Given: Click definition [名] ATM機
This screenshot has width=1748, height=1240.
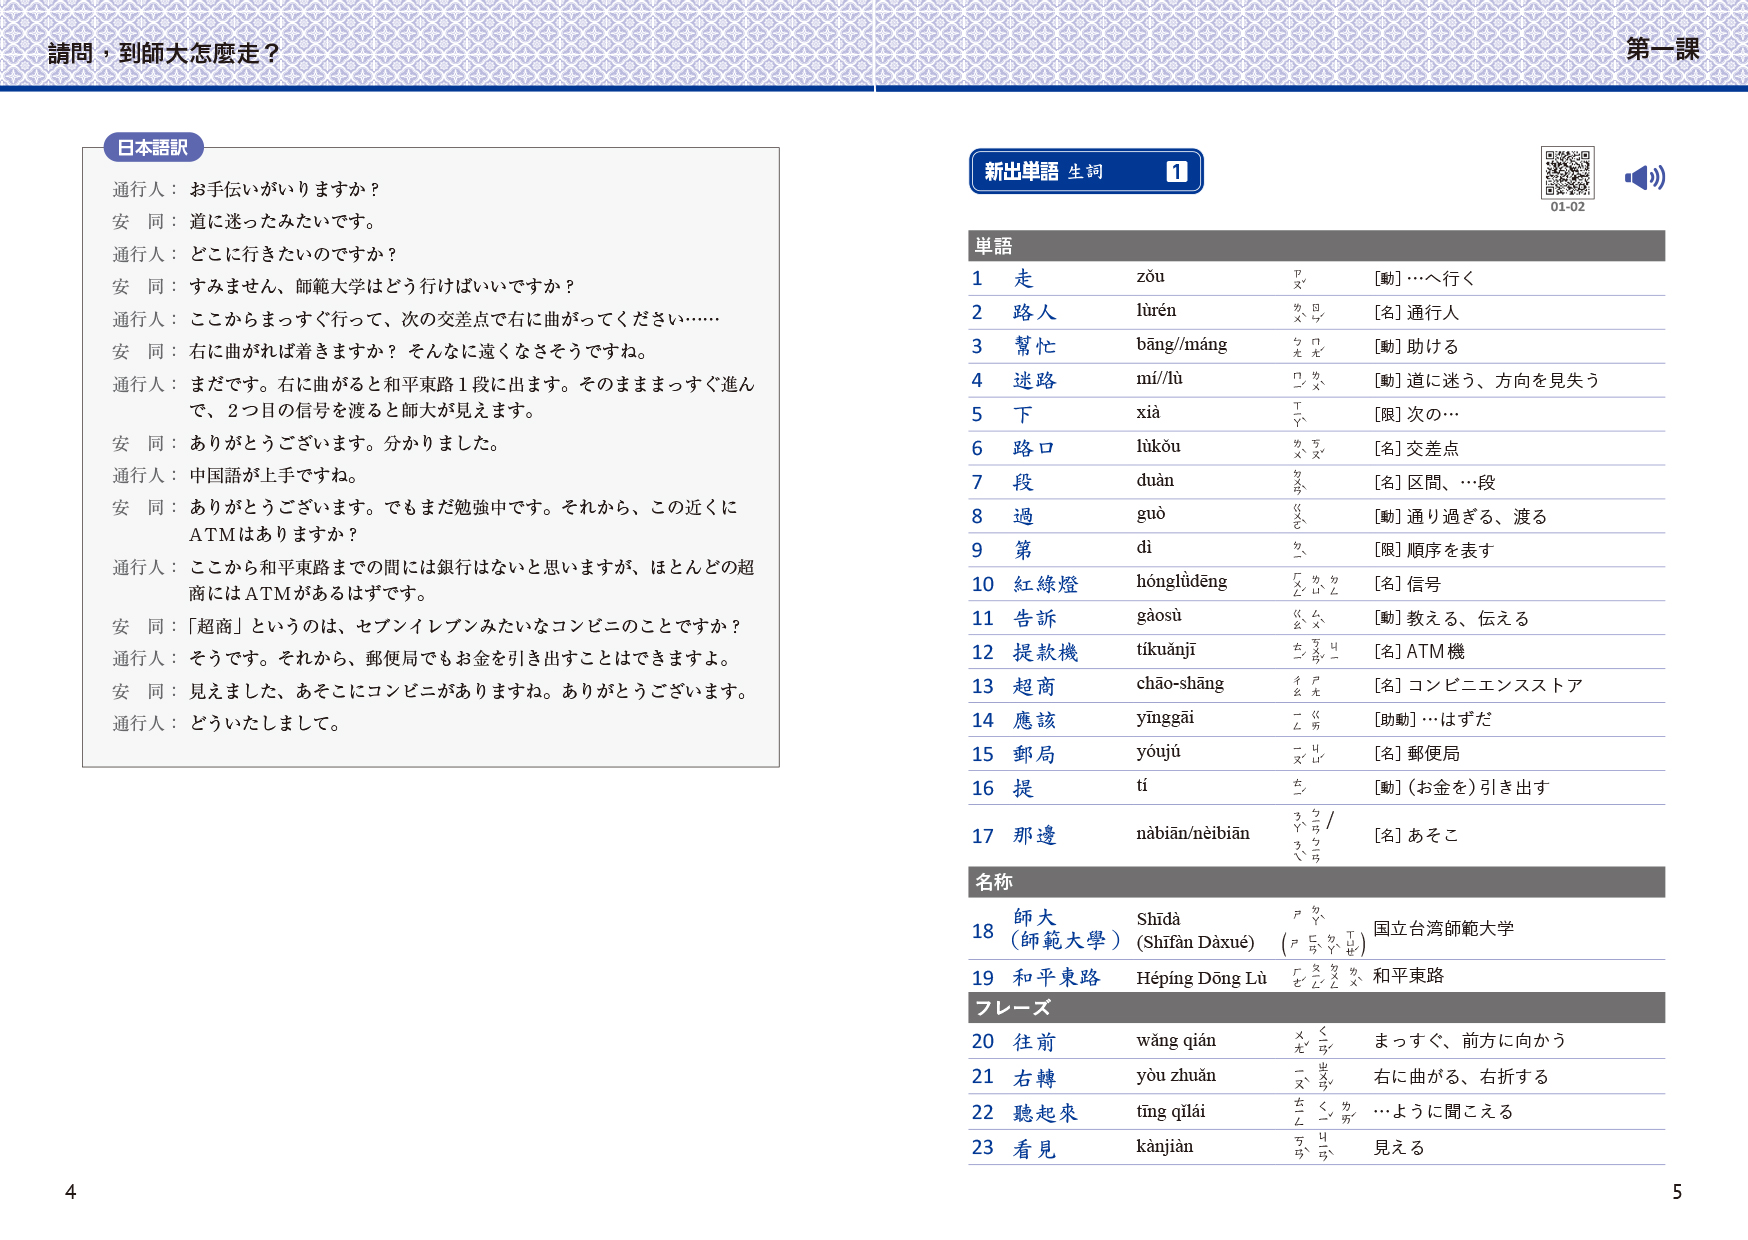Looking at the screenshot, I should [x=1419, y=652].
